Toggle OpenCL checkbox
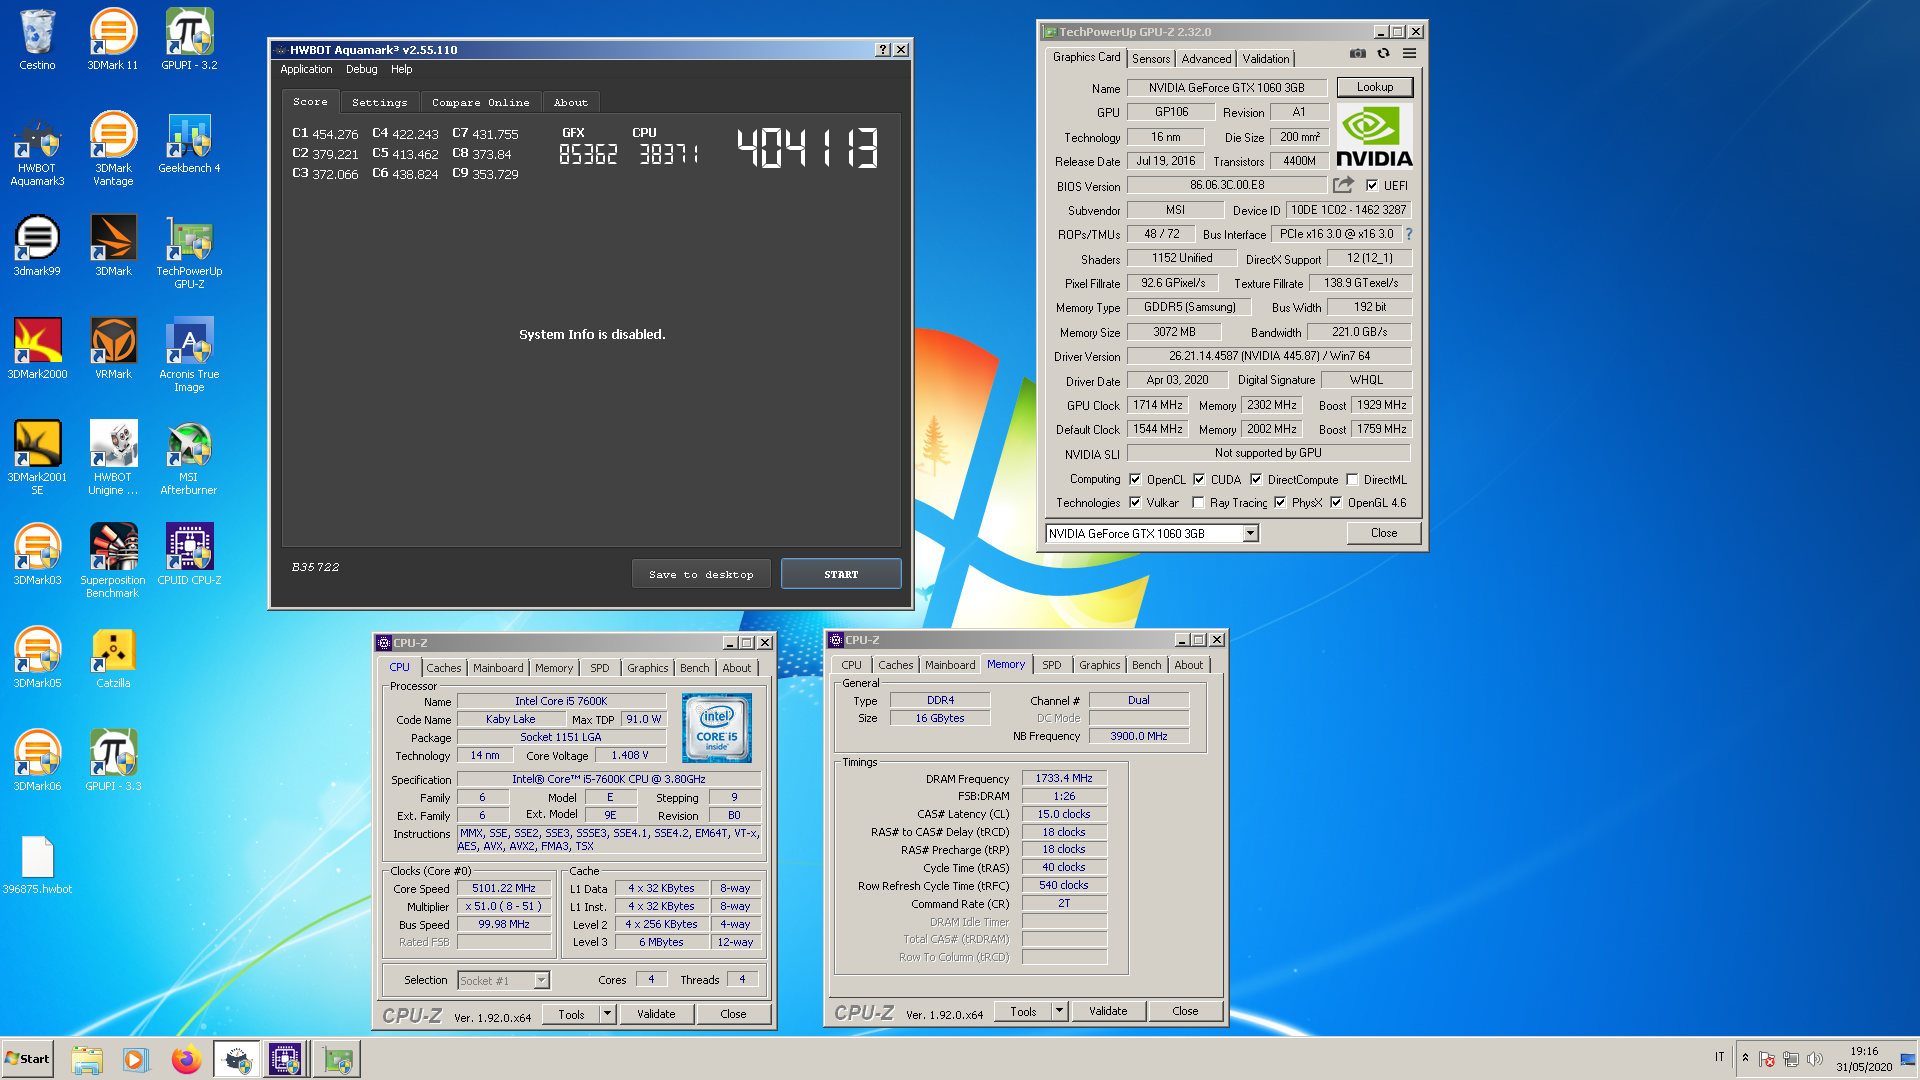Screen dimensions: 1920x1080 coord(1135,479)
